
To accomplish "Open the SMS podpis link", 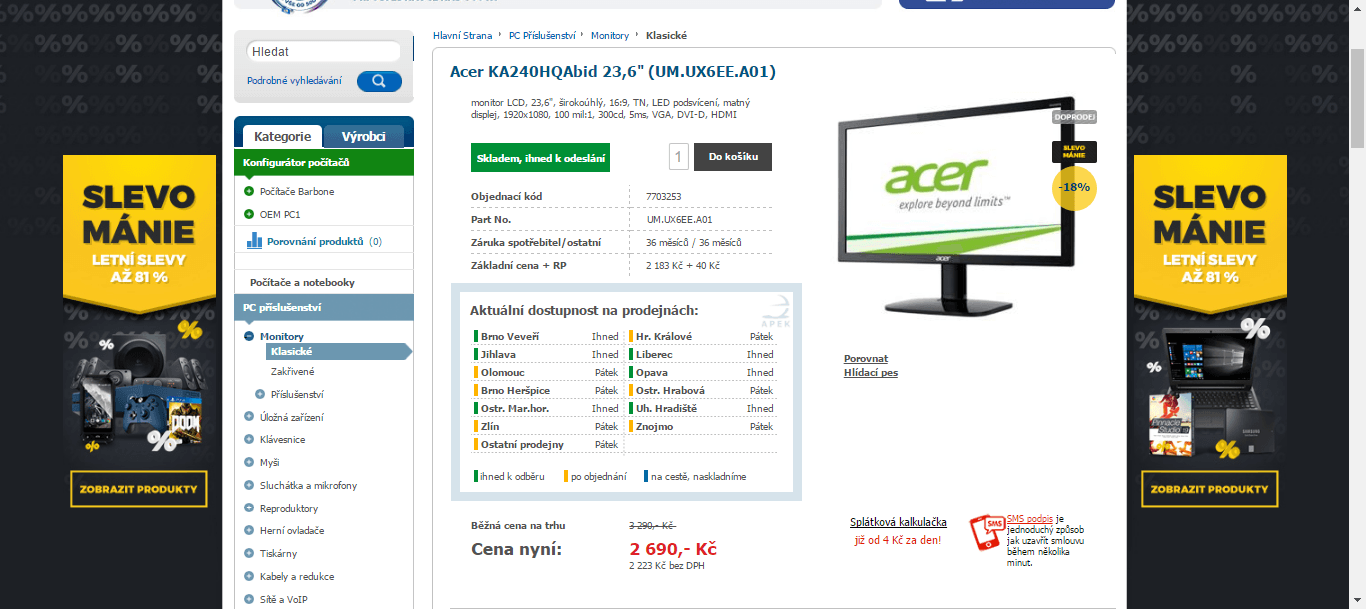I will click(1030, 520).
